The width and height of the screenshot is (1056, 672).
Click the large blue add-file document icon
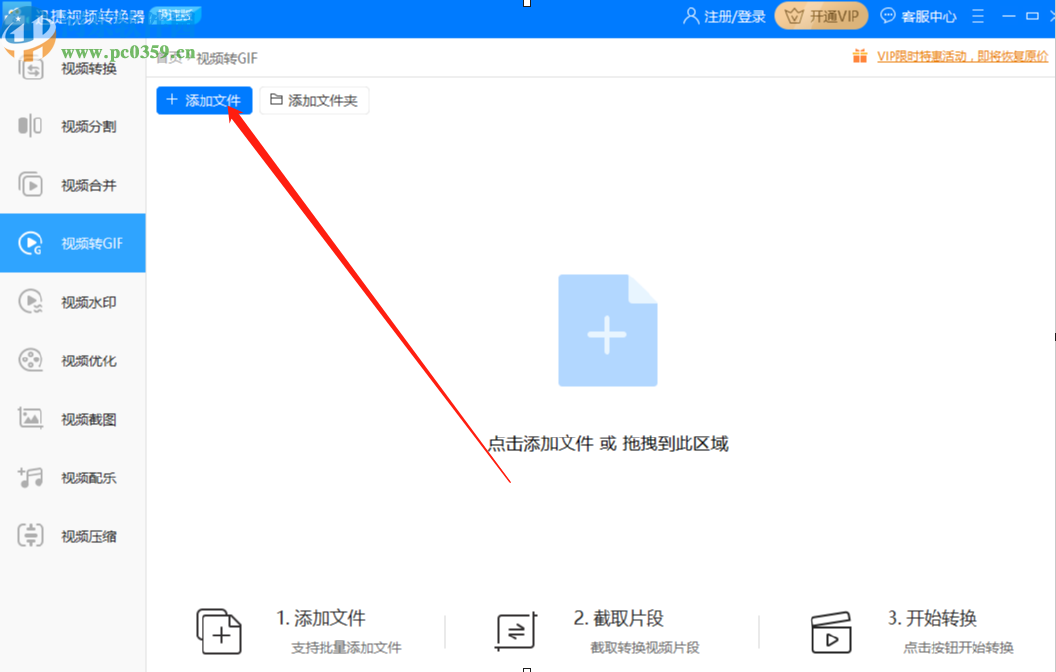607,330
